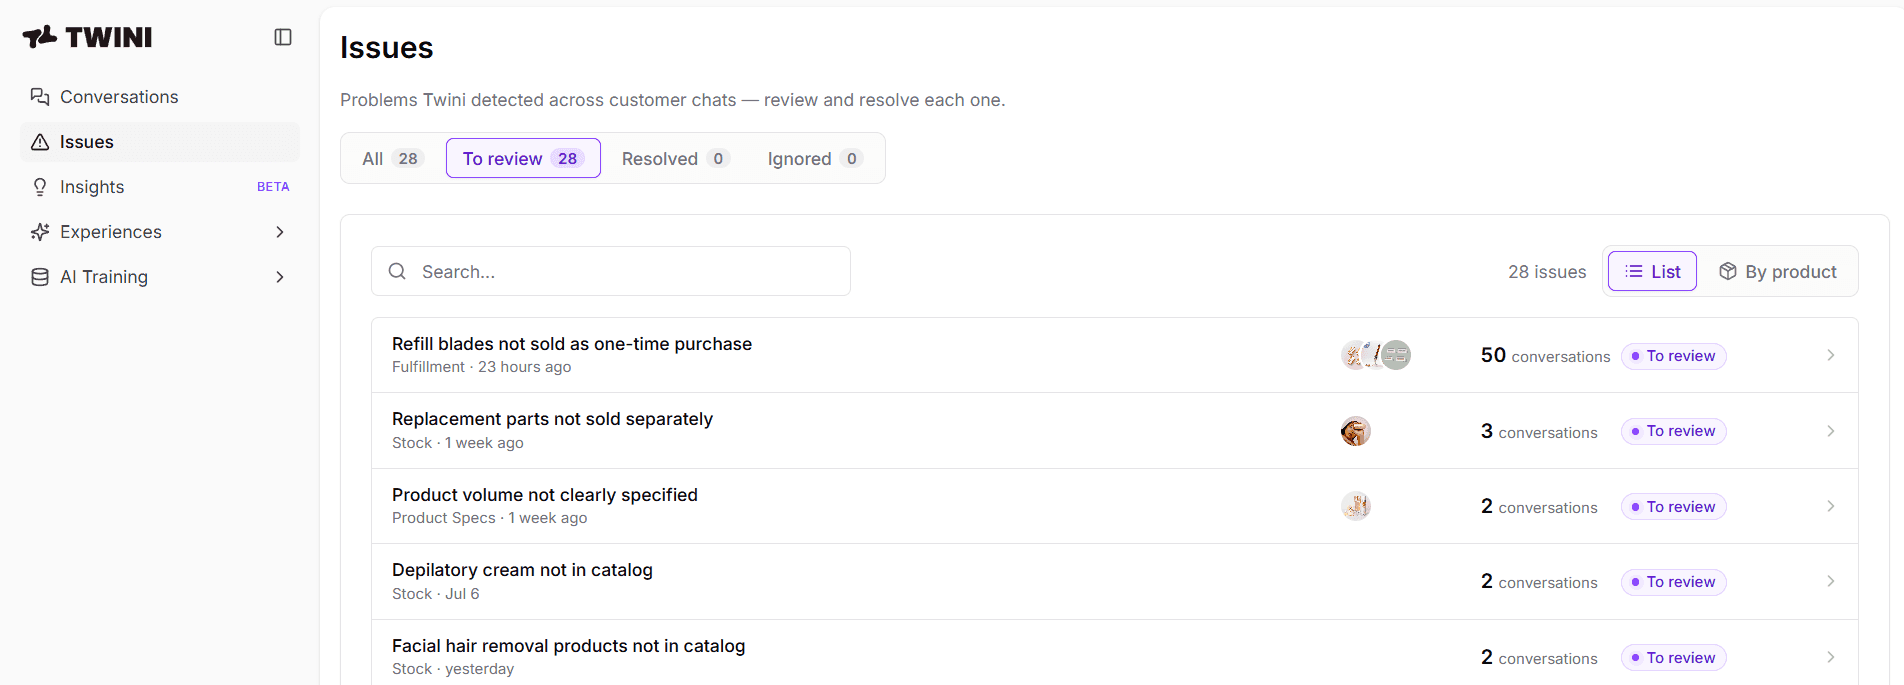Open 'Facial hair removal products not in catalog' issue
The height and width of the screenshot is (685, 1904).
click(1115, 652)
